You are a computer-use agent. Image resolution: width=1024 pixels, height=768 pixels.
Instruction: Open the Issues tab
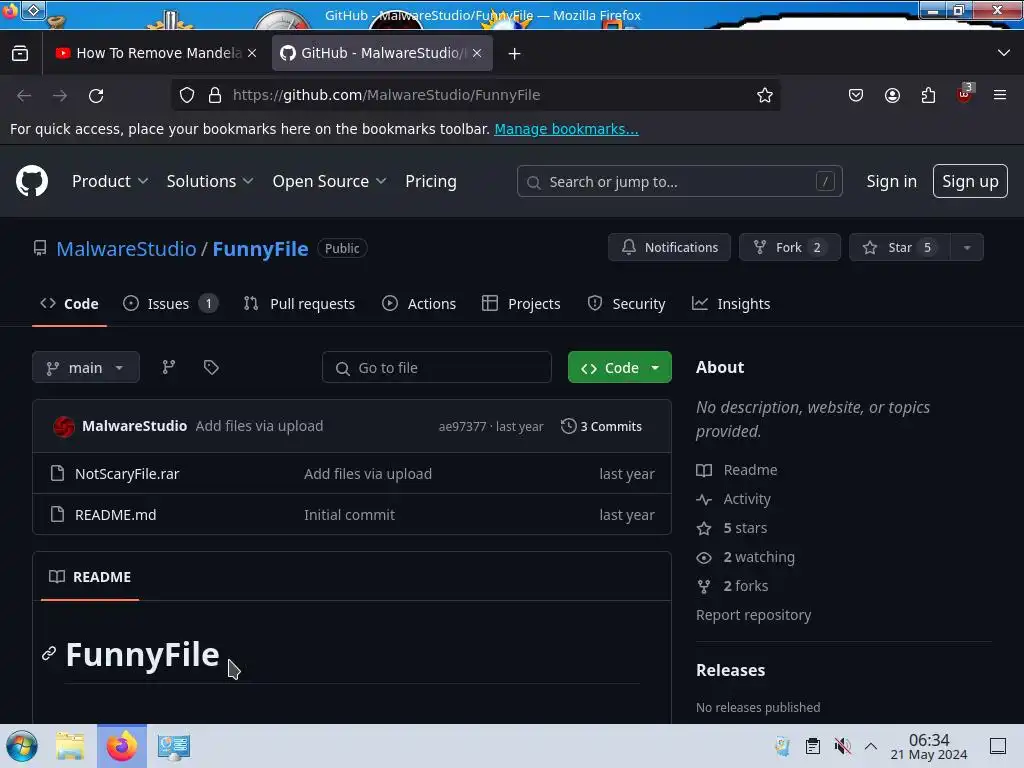170,304
